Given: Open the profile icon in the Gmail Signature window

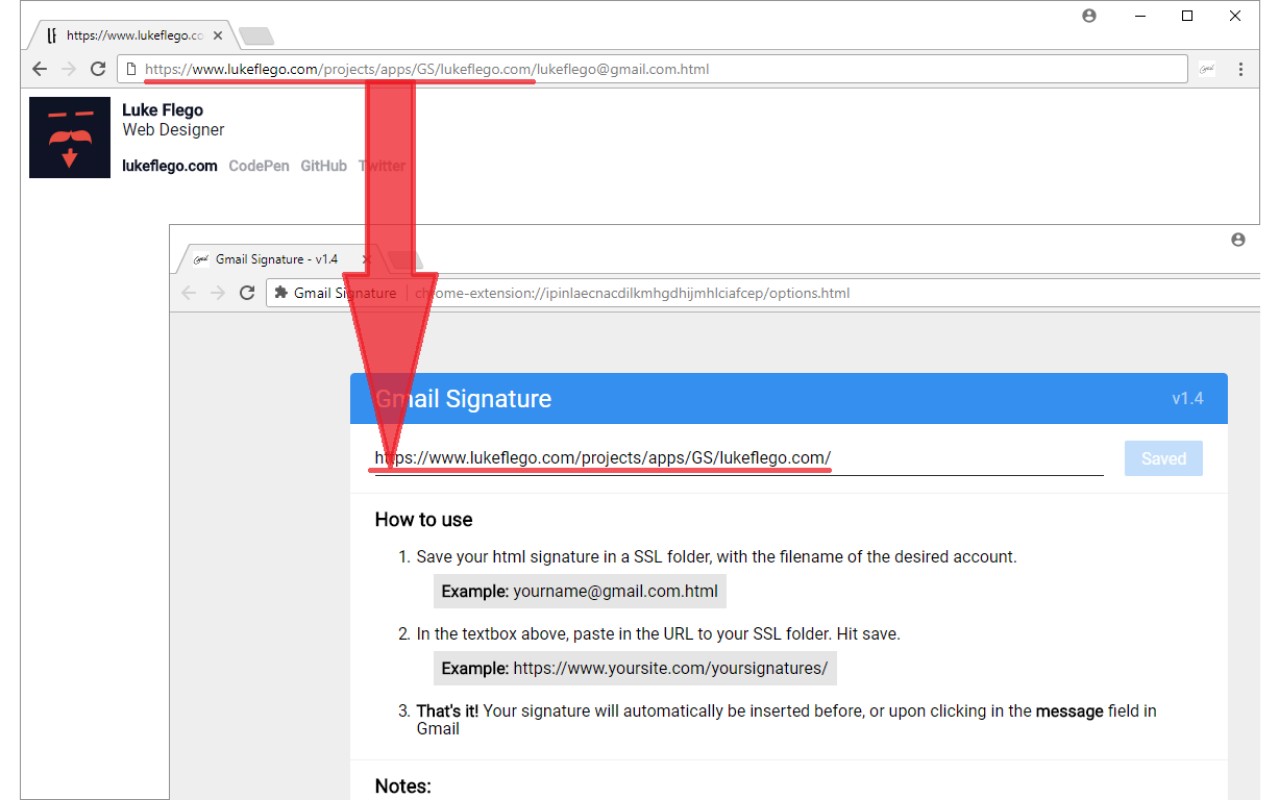Looking at the screenshot, I should [x=1238, y=240].
